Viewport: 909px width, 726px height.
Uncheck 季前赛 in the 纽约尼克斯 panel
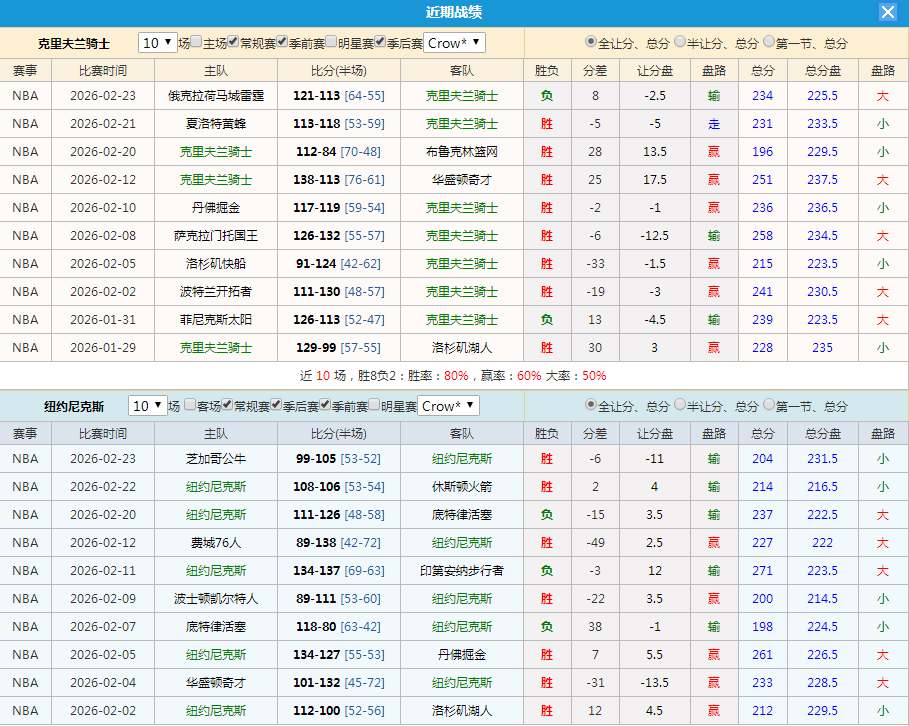tap(322, 406)
